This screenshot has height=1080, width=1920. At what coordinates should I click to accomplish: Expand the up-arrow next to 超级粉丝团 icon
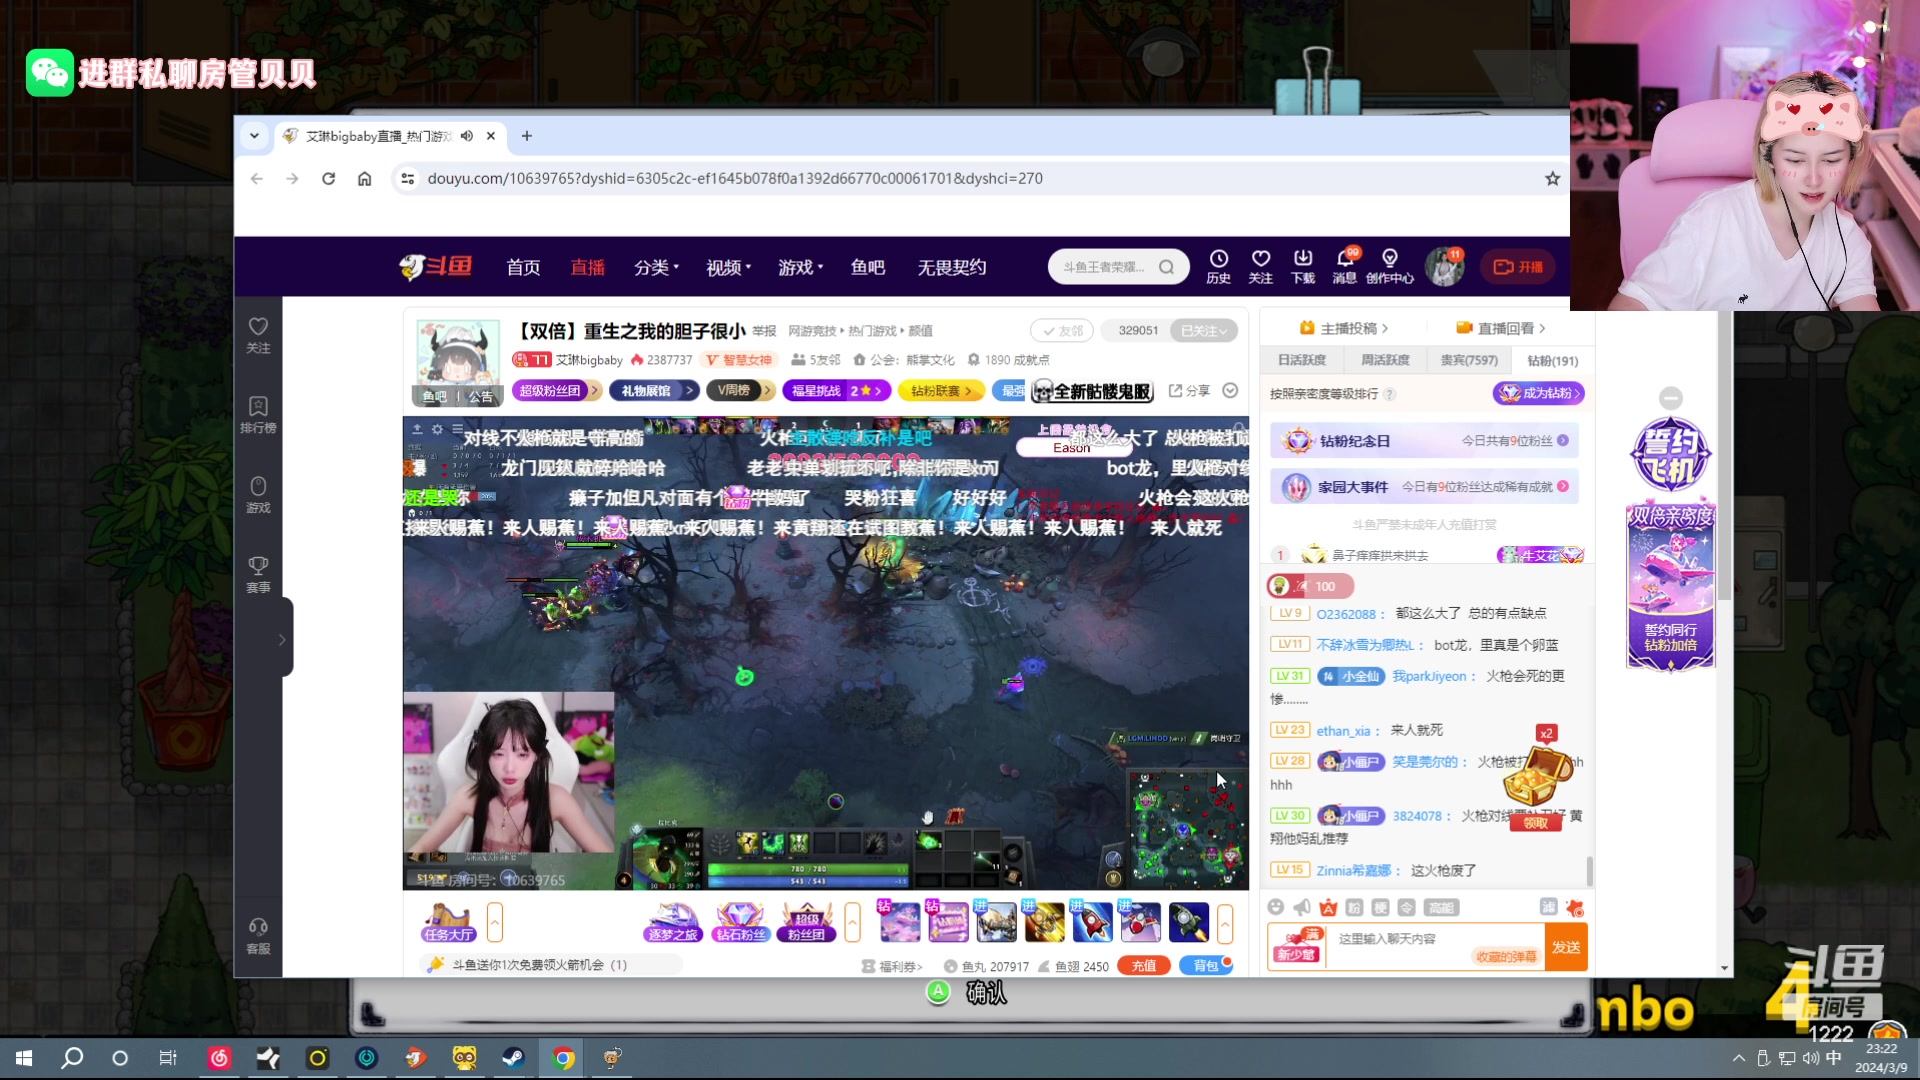pyautogui.click(x=852, y=922)
